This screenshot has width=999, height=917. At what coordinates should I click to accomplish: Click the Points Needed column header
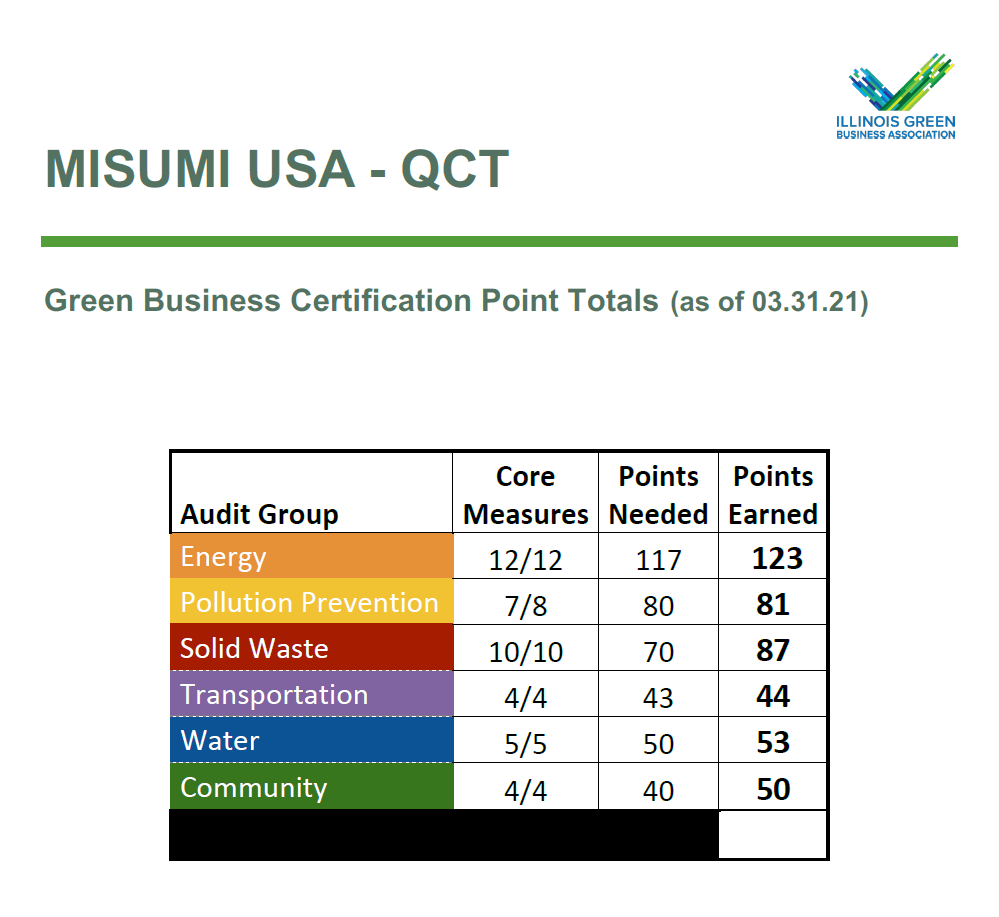point(658,493)
